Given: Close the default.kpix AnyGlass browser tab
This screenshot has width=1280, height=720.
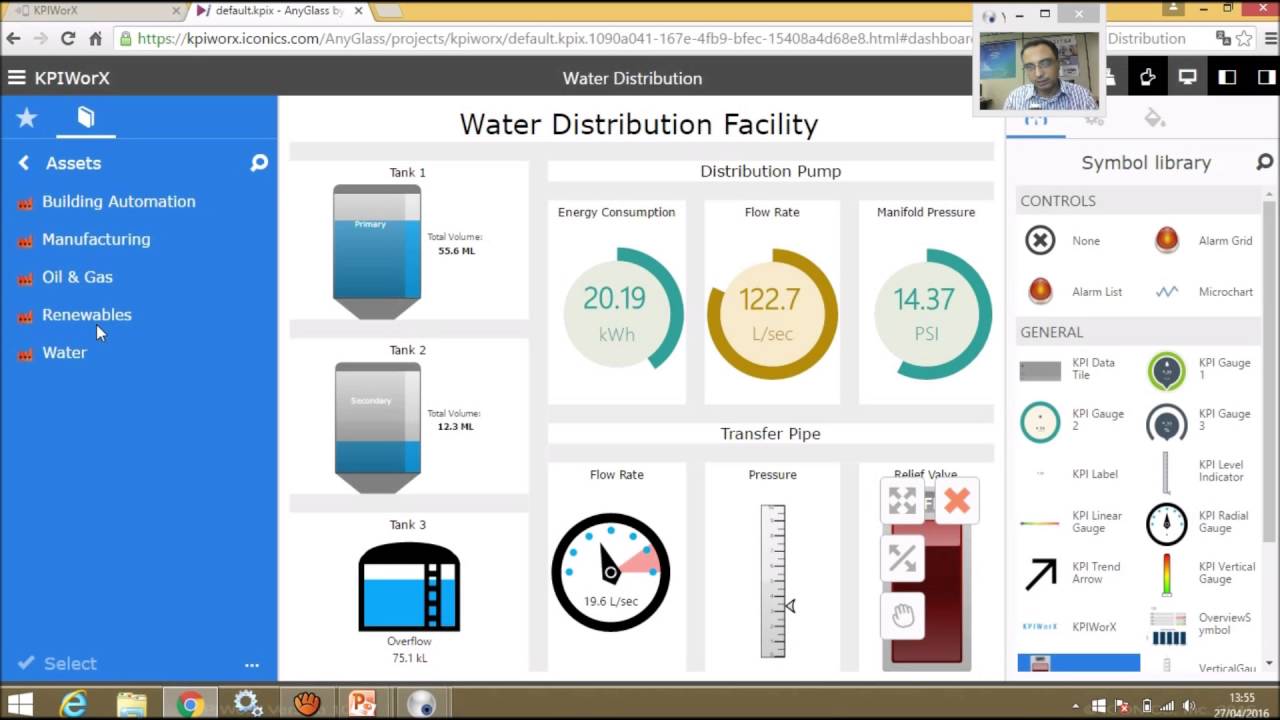Looking at the screenshot, I should (x=358, y=11).
